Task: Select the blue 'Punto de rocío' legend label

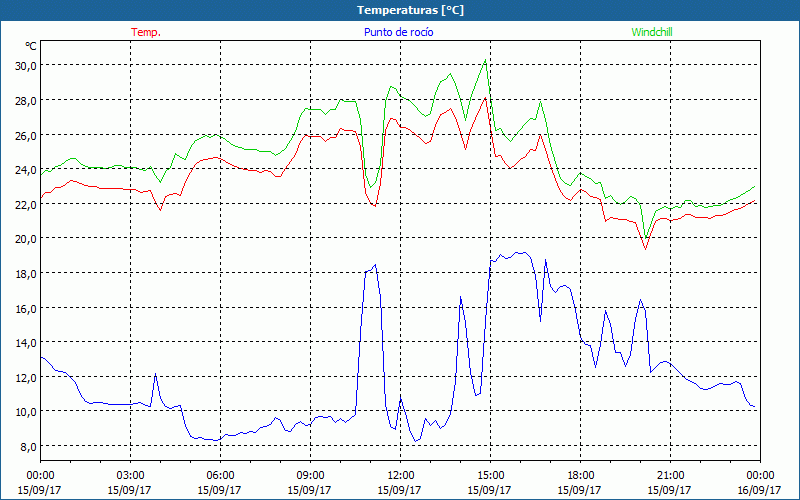Action: click(398, 32)
